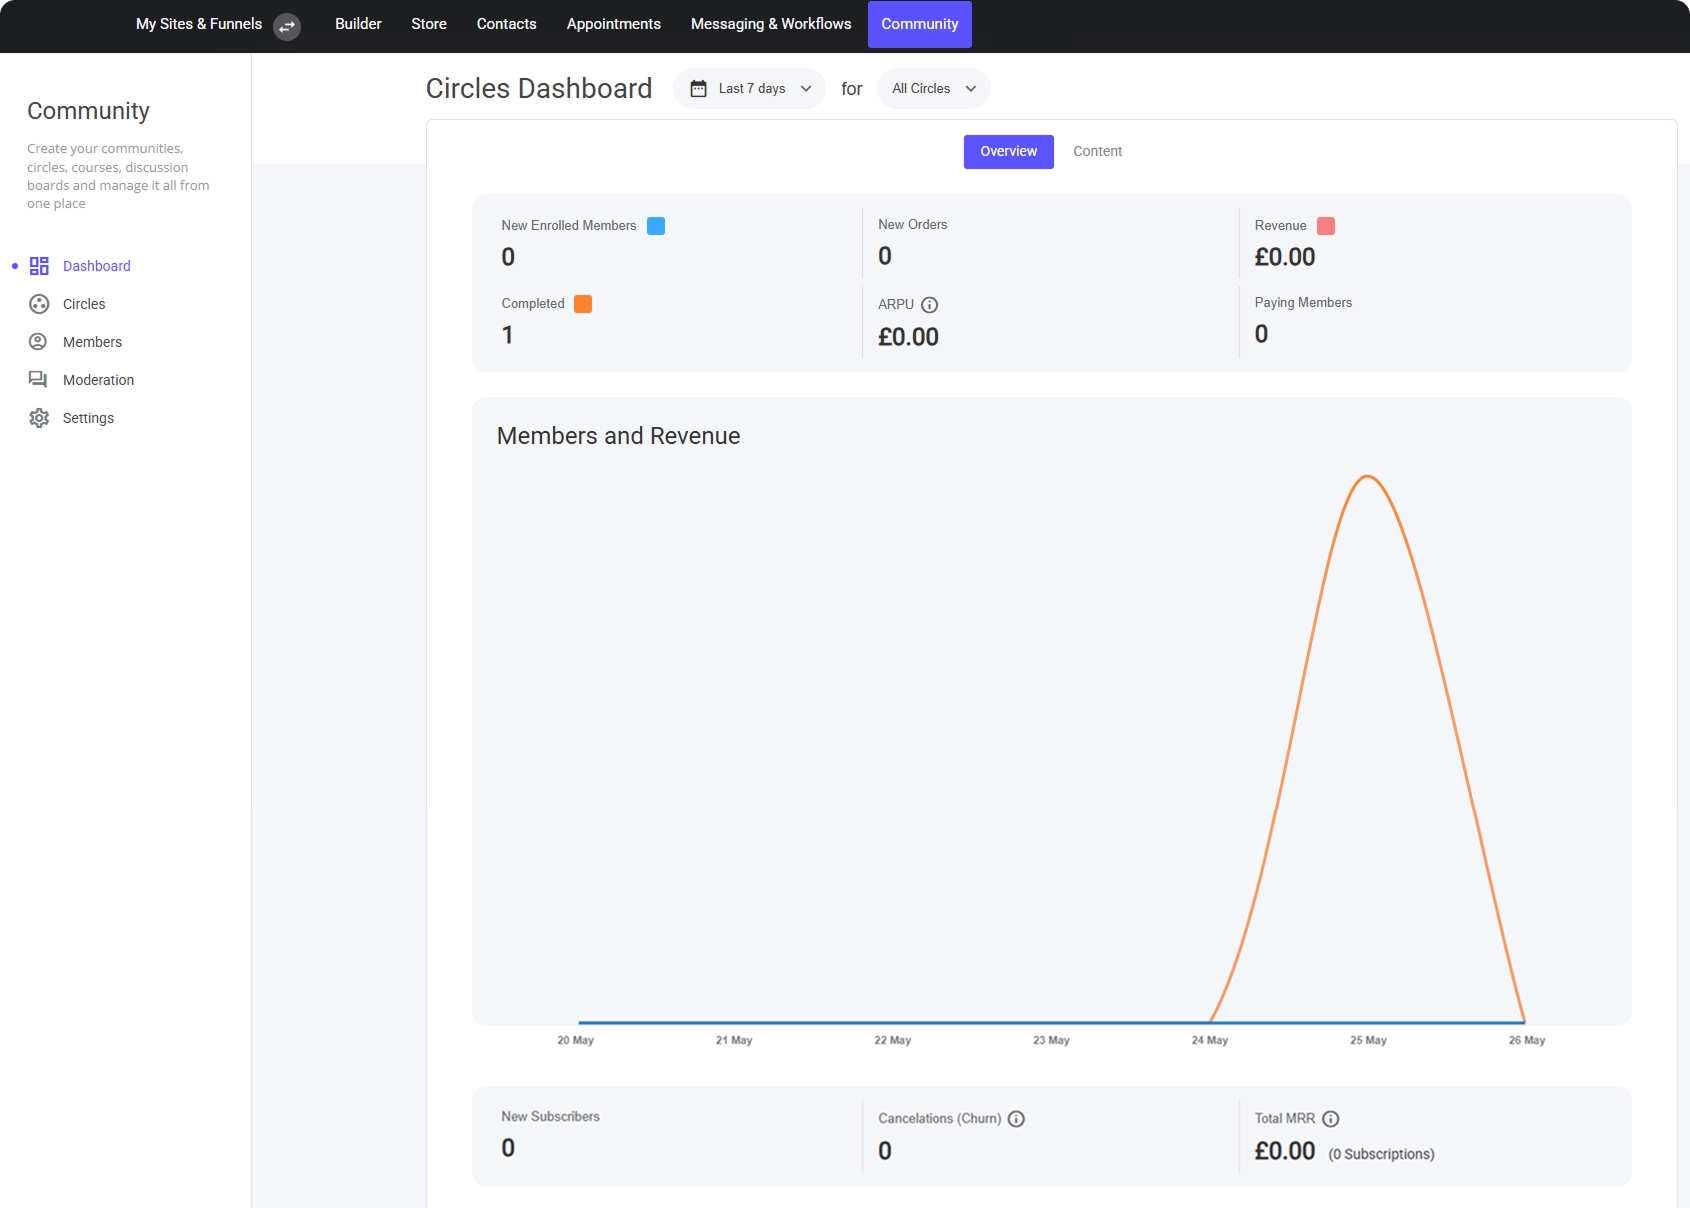This screenshot has height=1208, width=1690.
Task: Open the Last 7 days date dropdown
Action: coord(750,89)
